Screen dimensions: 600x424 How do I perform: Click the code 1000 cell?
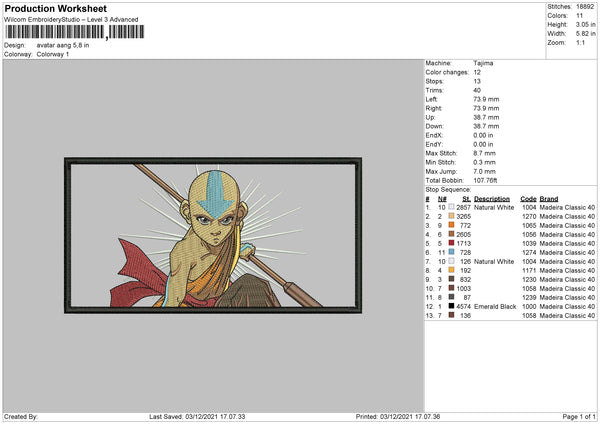click(529, 306)
